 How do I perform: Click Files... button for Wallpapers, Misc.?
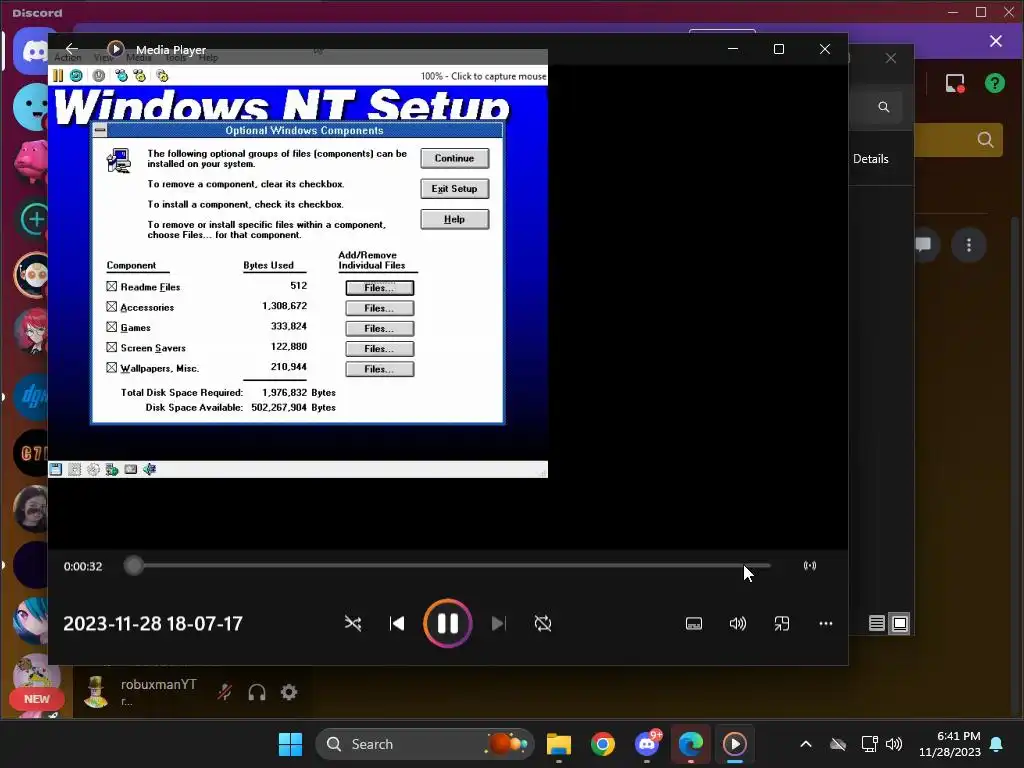pyautogui.click(x=379, y=369)
